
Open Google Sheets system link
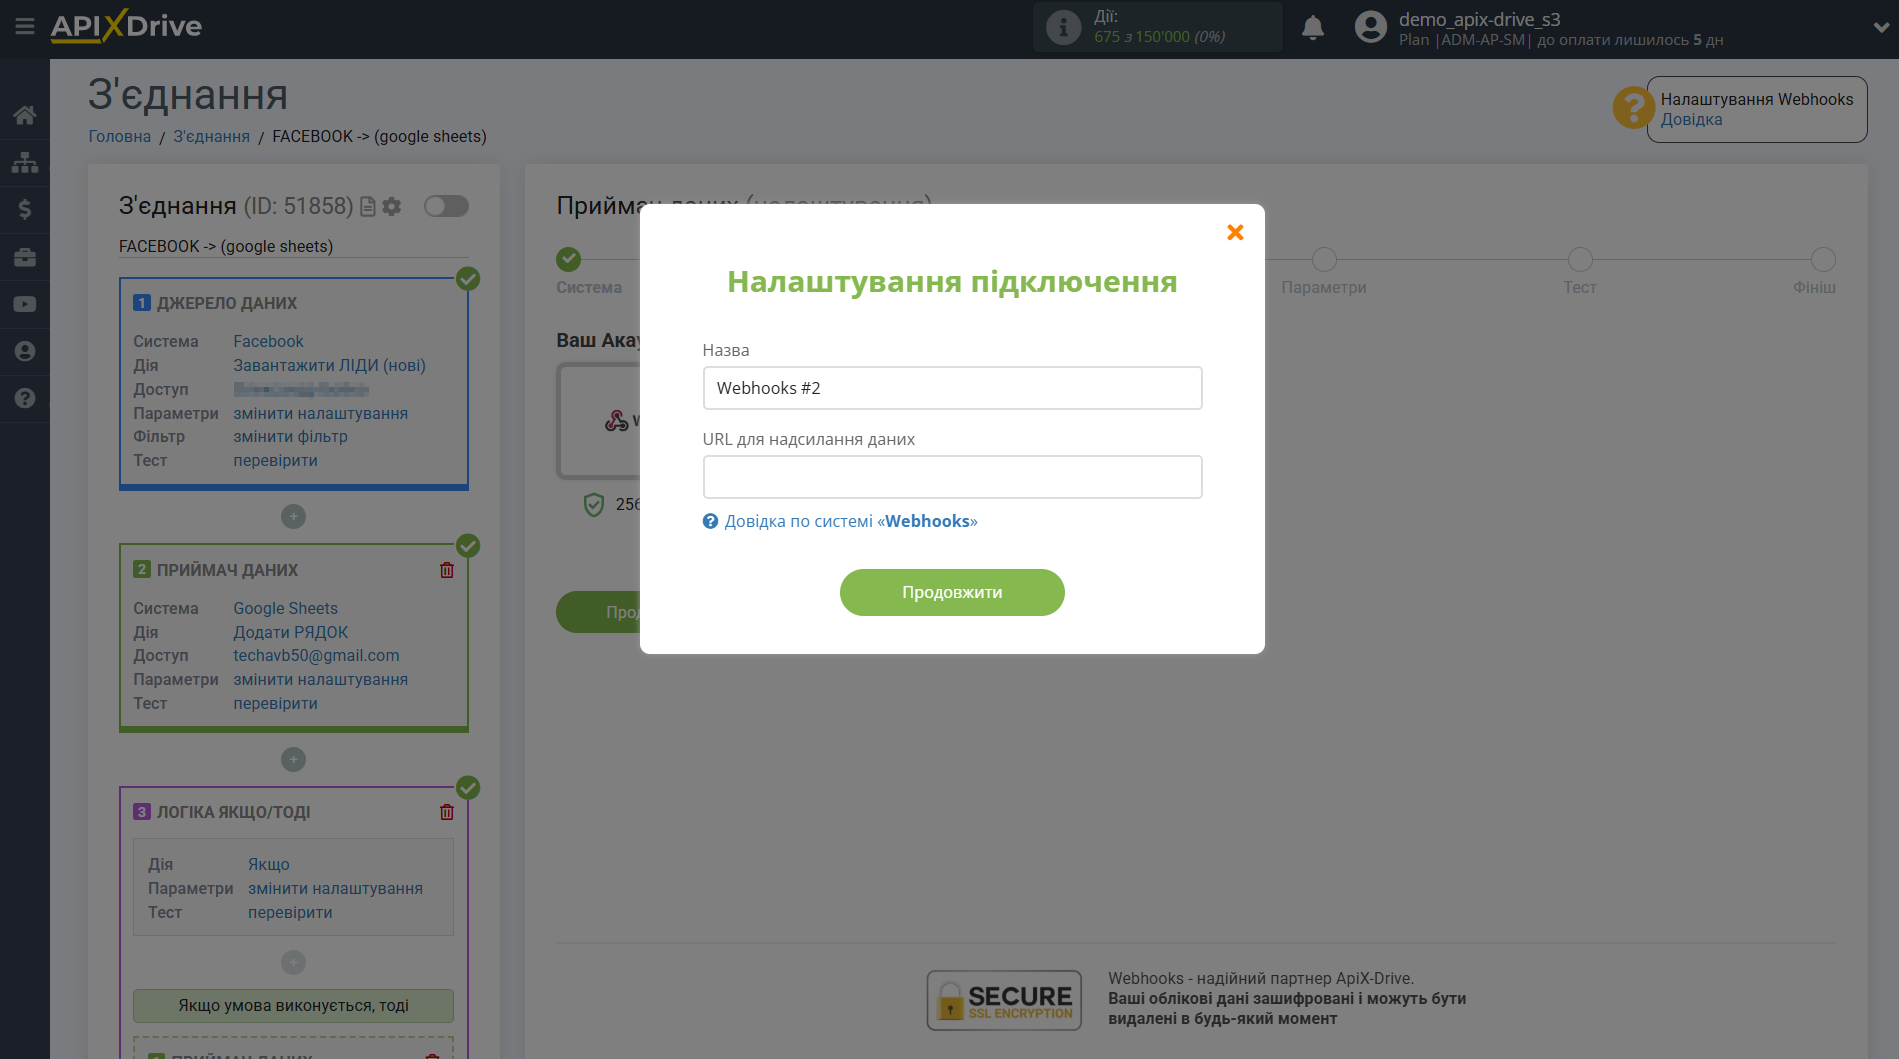(285, 608)
